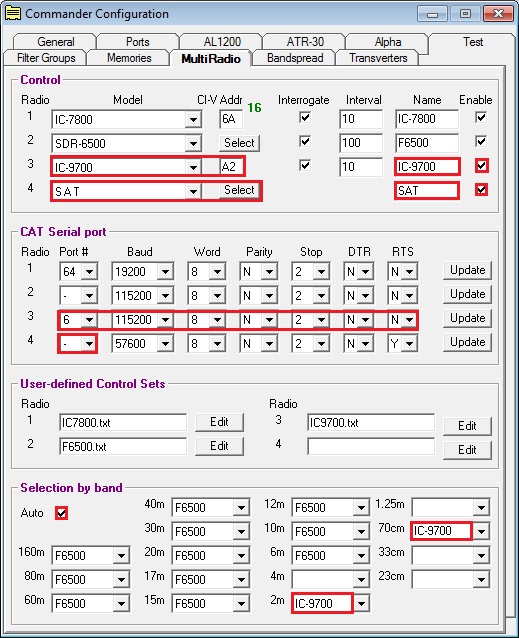Open the 160m band radio dropdown
Viewport: 519px width, 638px height.
[x=121, y=555]
